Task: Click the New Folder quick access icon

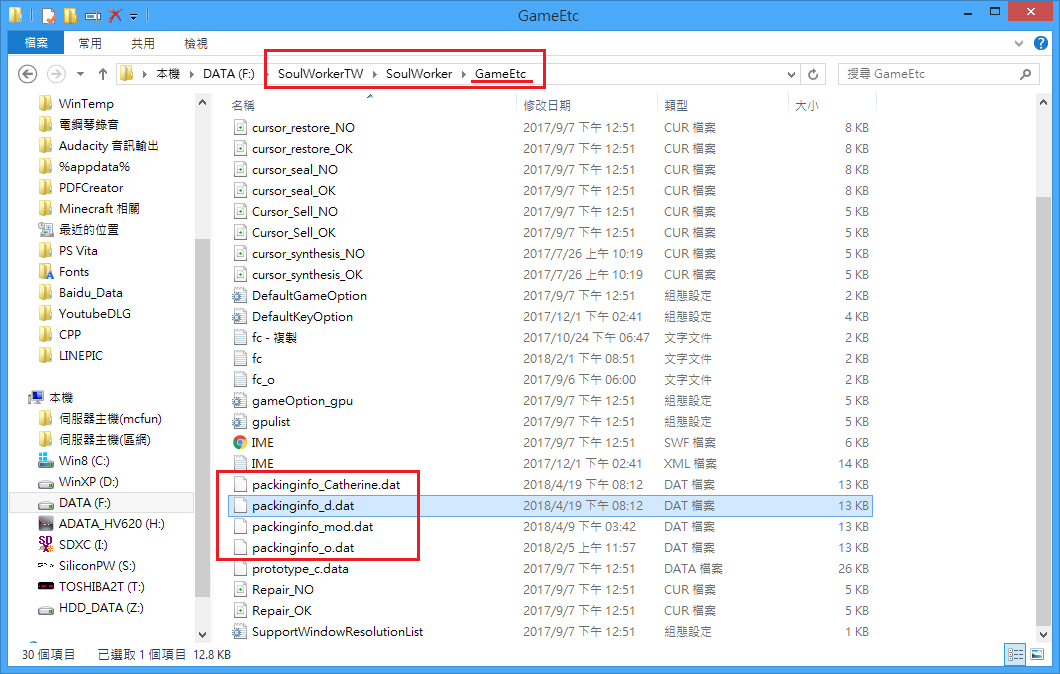Action: 70,15
